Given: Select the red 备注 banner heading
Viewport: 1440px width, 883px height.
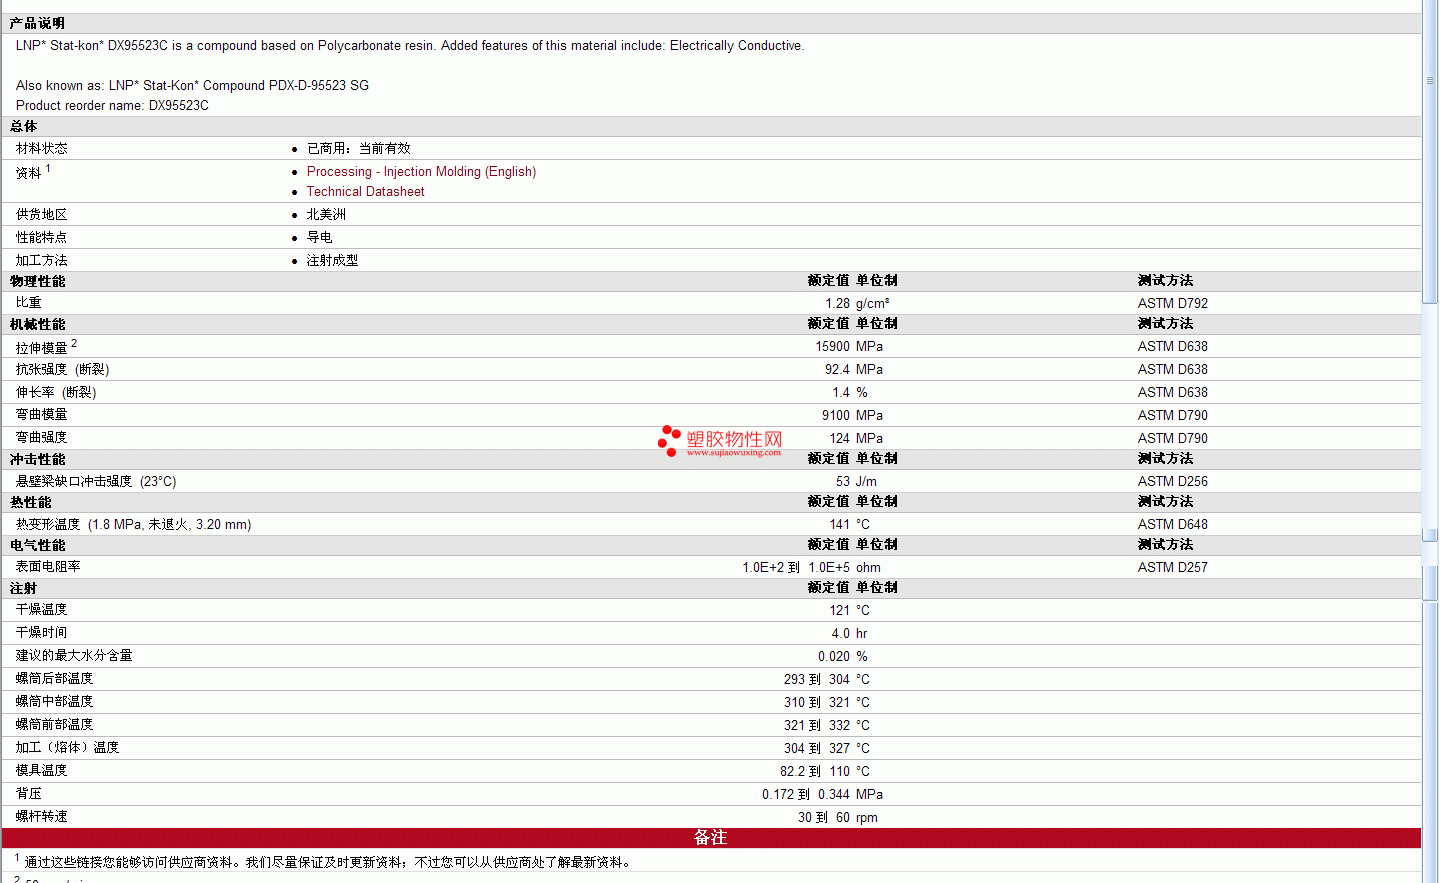Looking at the screenshot, I should click(711, 838).
